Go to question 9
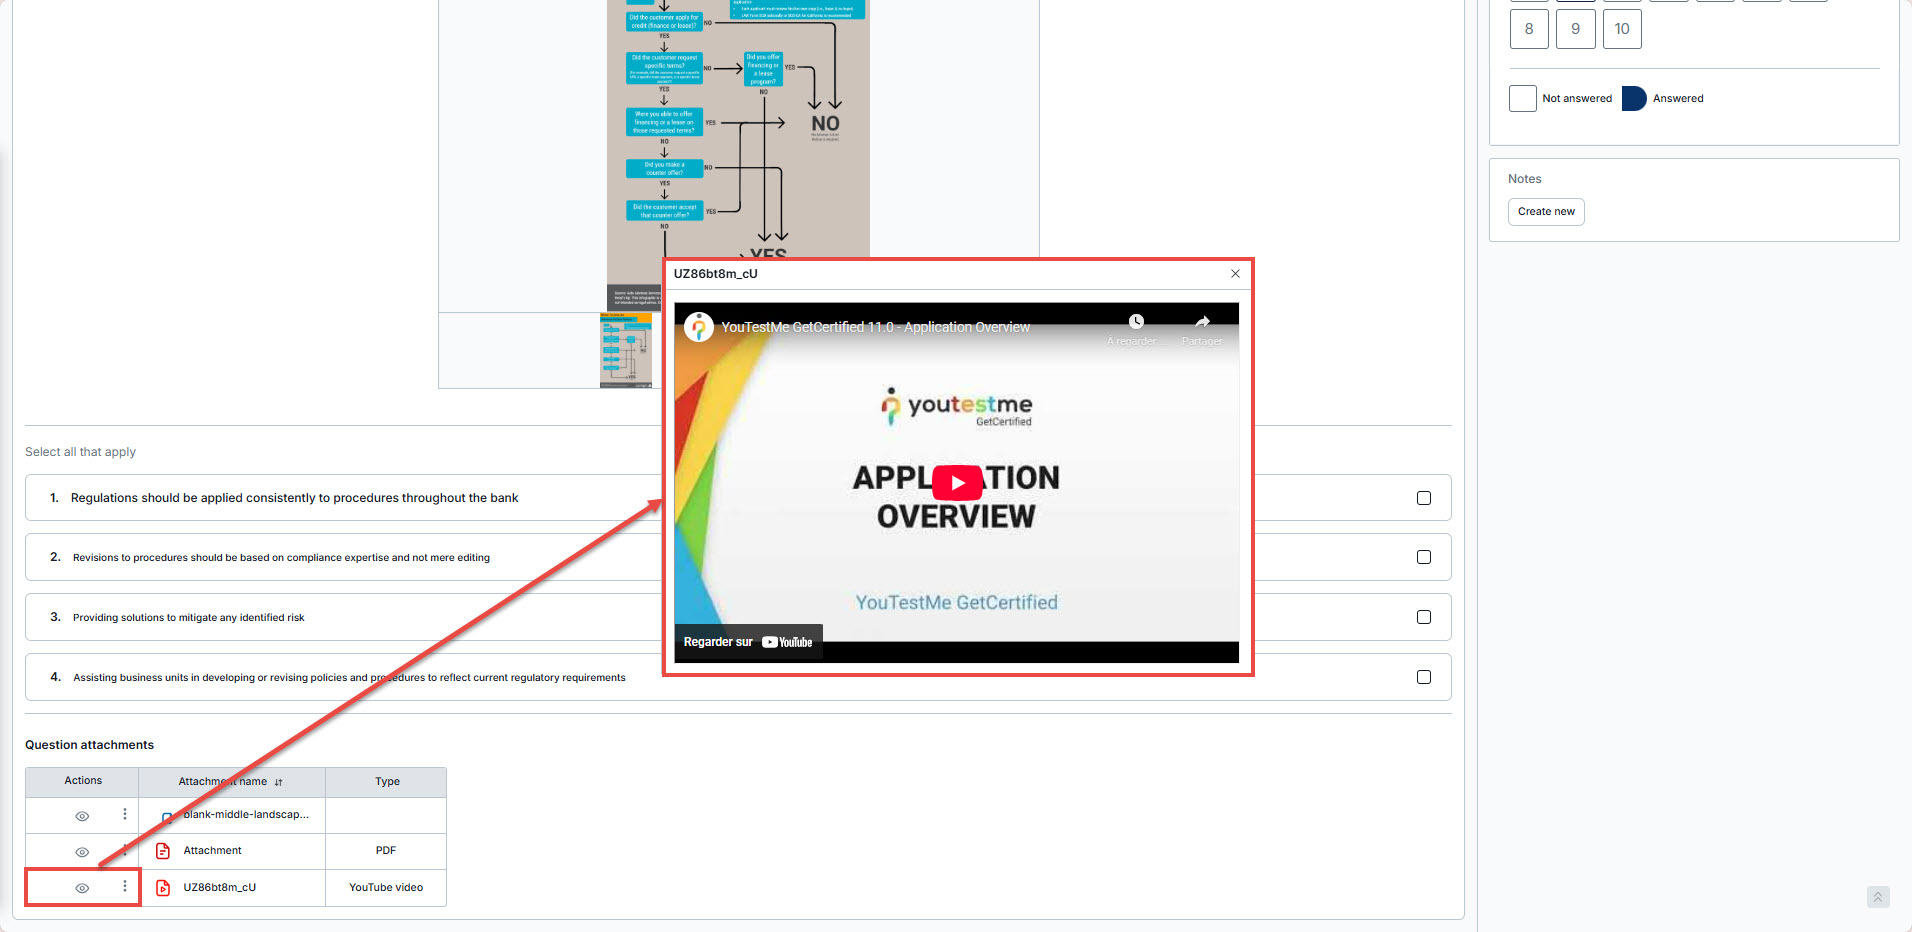 [x=1575, y=29]
